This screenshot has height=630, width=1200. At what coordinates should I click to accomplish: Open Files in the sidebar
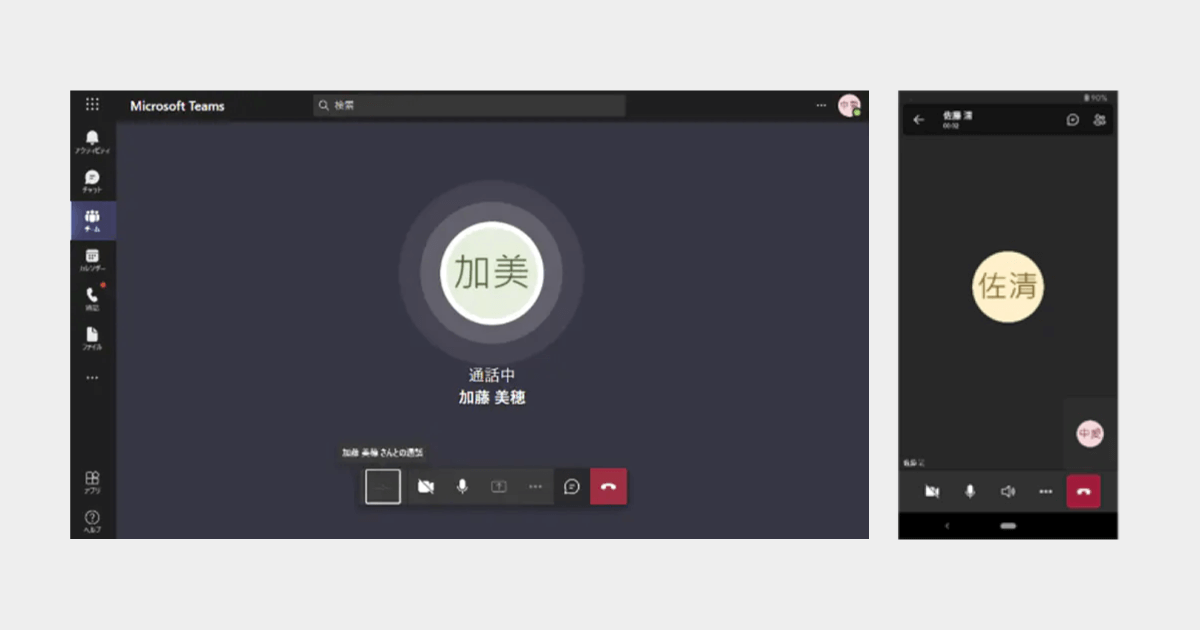[92, 338]
